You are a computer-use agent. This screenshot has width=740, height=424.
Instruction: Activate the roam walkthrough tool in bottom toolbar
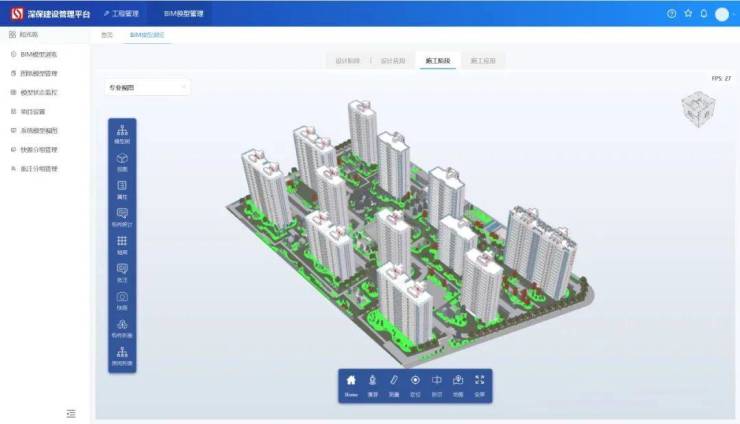373,381
